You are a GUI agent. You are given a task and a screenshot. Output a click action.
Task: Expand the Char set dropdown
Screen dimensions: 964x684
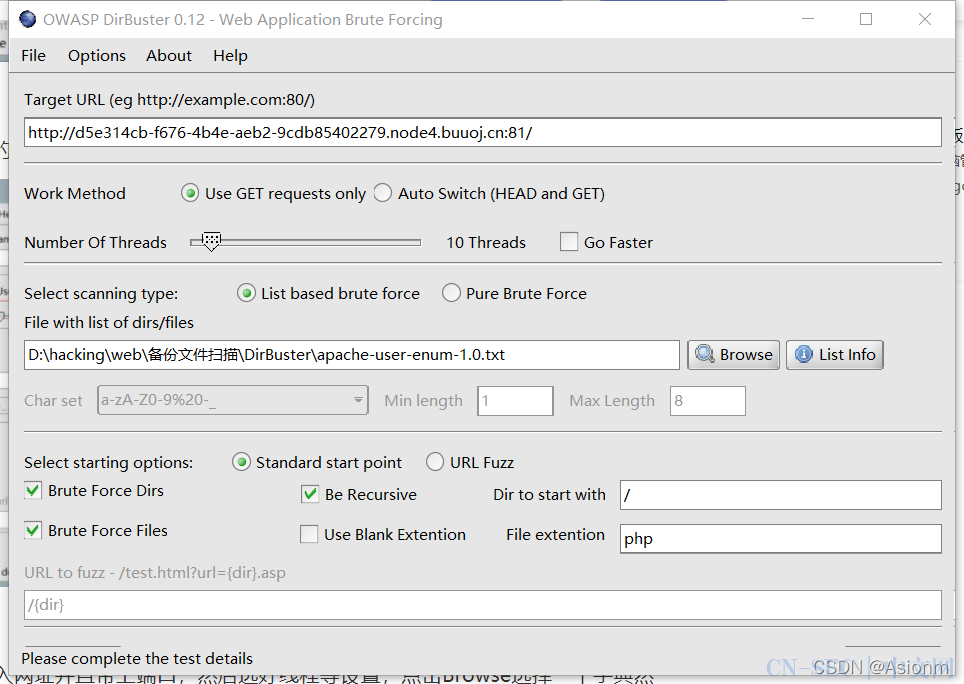tap(359, 401)
